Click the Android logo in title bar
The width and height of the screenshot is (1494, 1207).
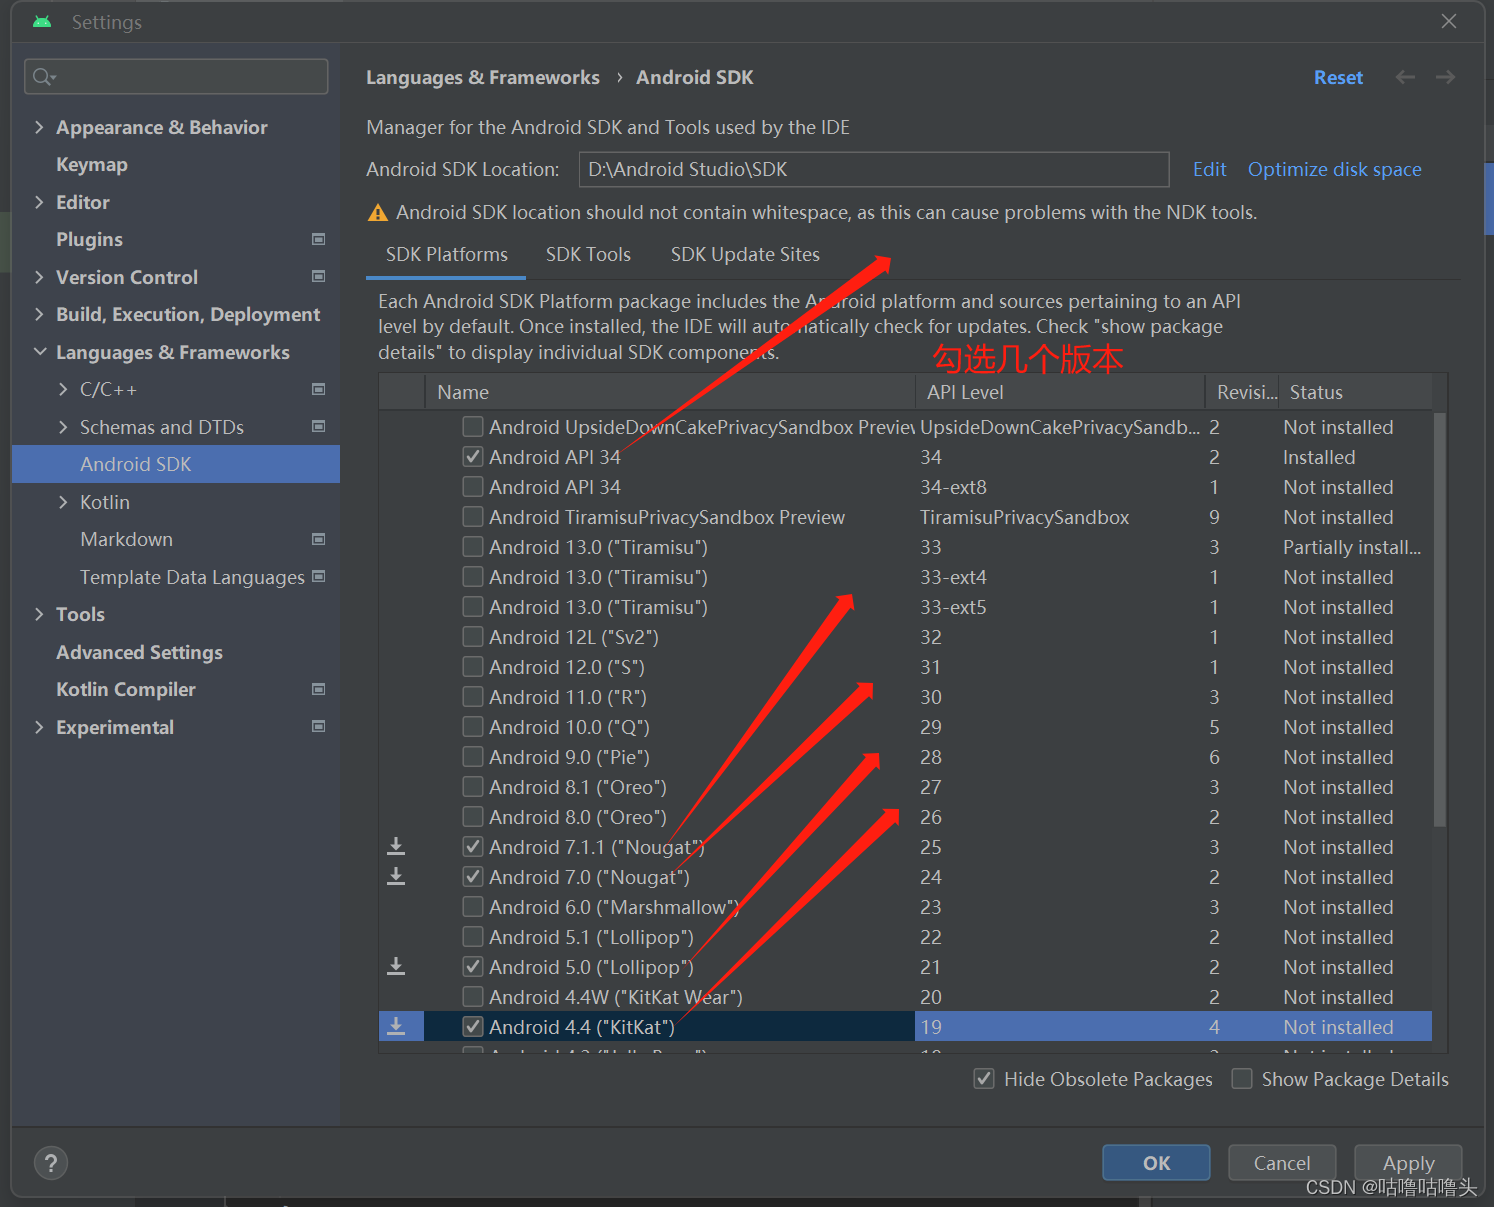click(41, 22)
